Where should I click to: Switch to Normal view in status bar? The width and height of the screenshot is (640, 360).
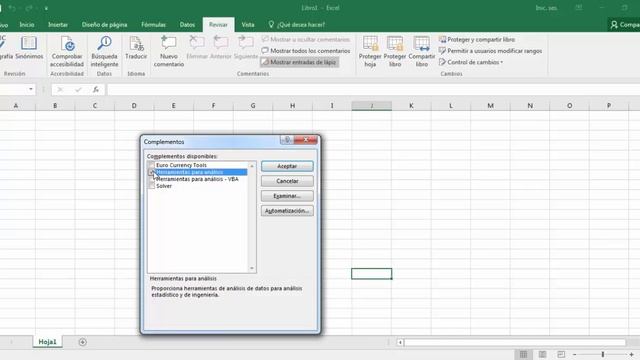523,354
